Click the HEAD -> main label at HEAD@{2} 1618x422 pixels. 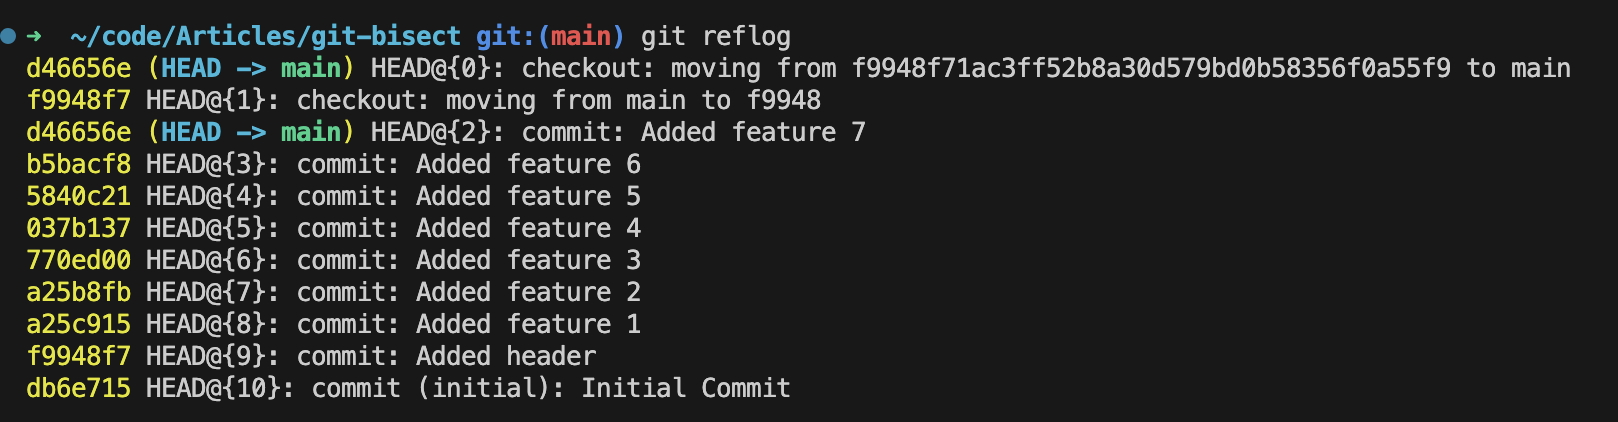pyautogui.click(x=251, y=132)
